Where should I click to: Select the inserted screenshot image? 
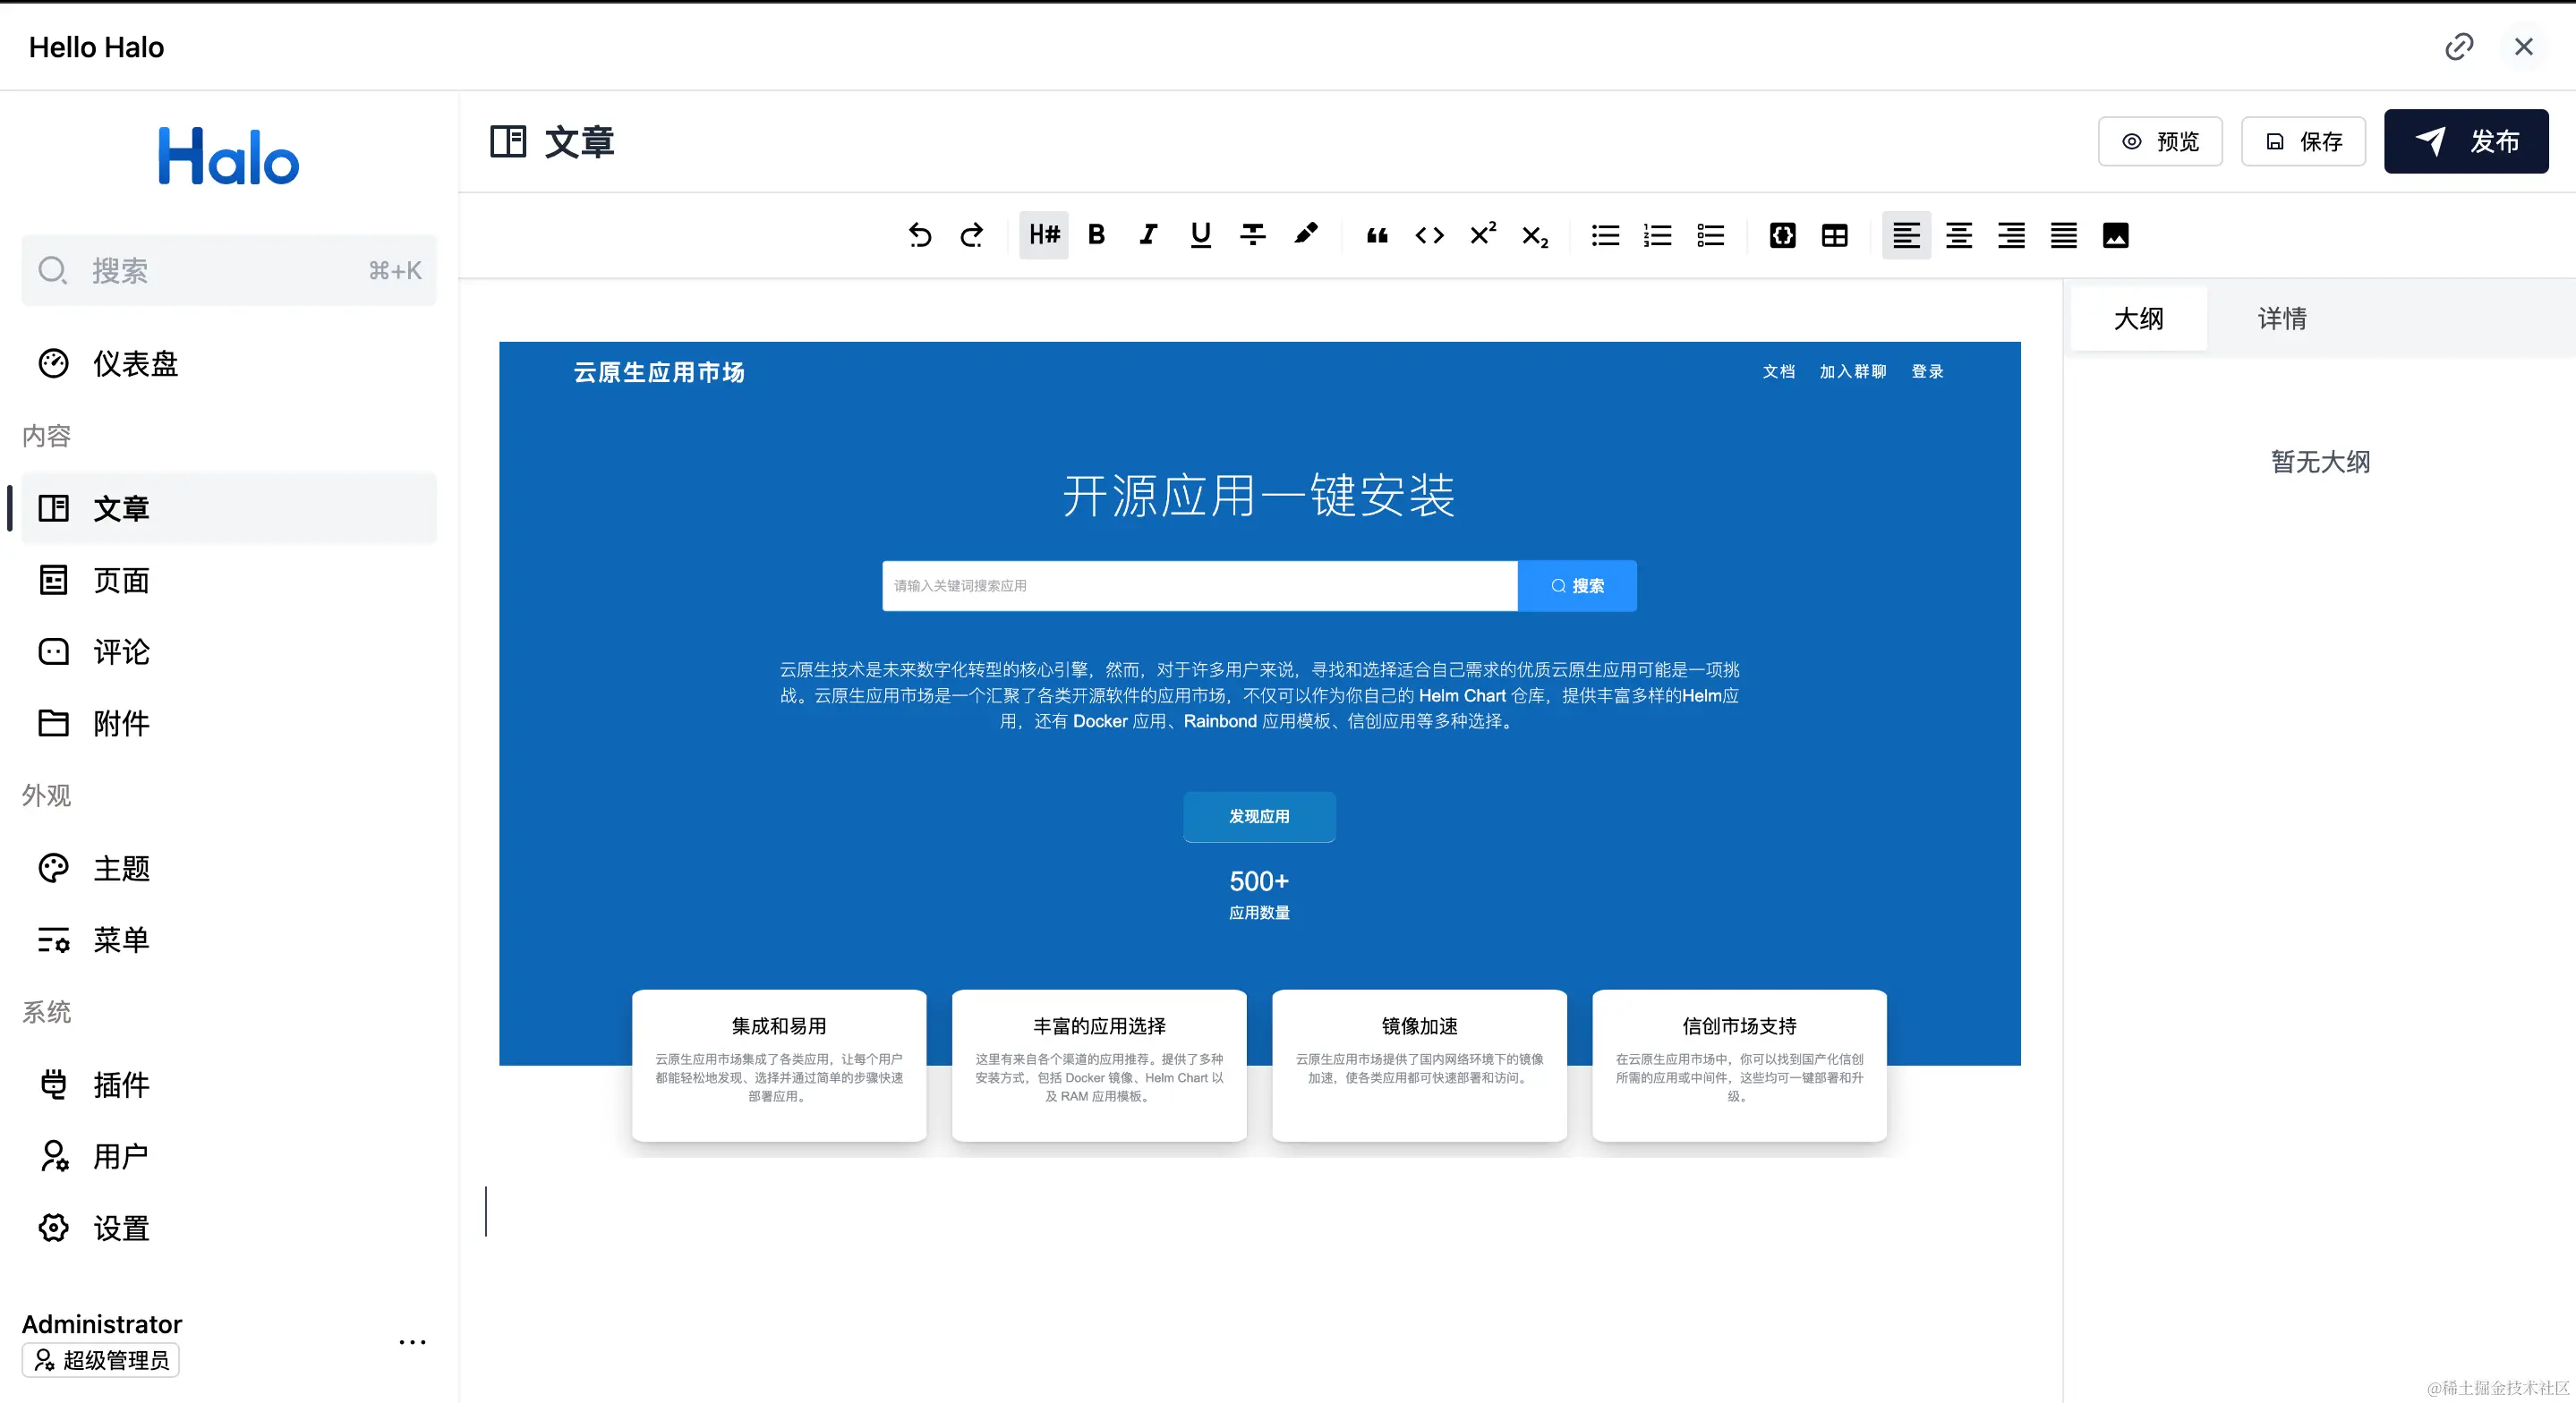tap(1259, 749)
